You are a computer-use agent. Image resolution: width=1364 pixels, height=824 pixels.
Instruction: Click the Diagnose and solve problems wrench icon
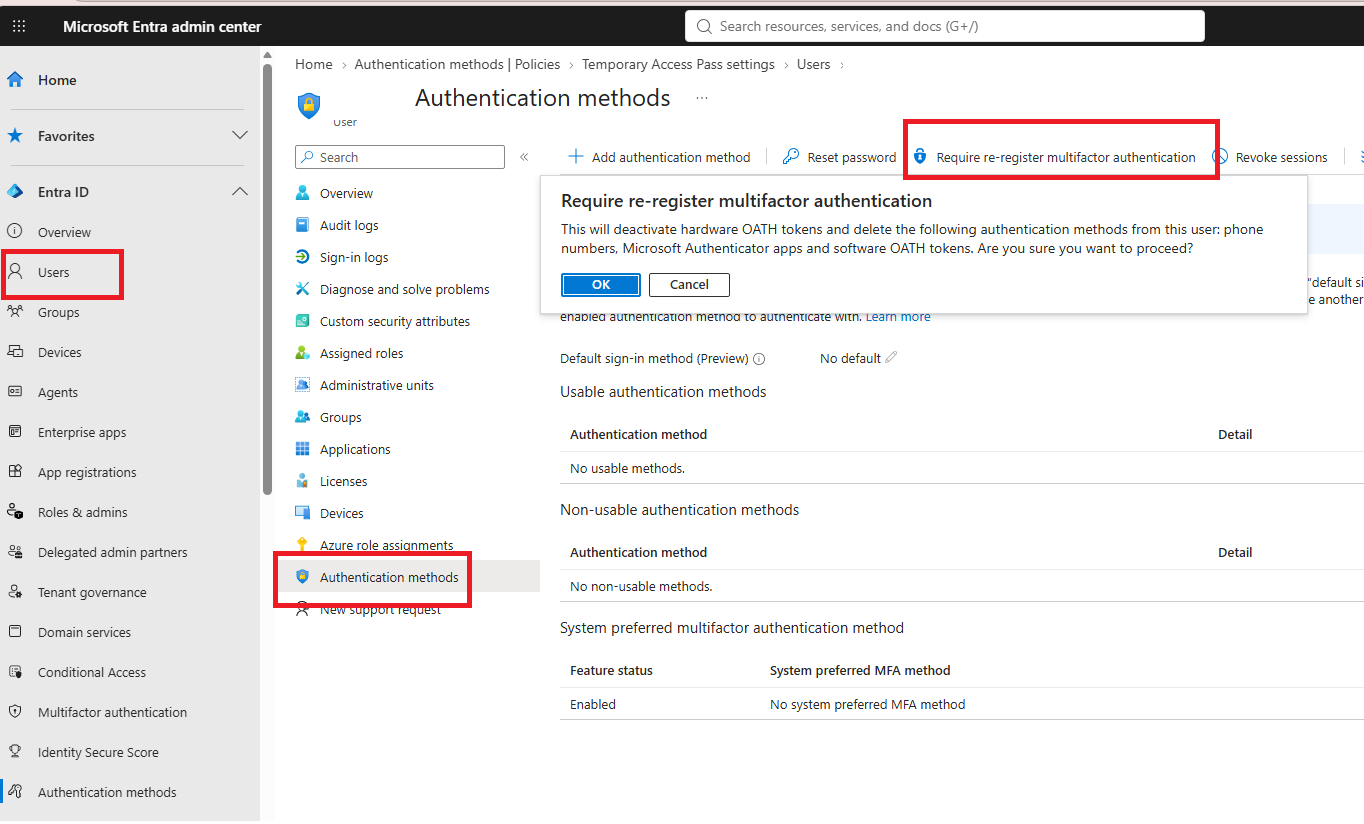tap(303, 290)
